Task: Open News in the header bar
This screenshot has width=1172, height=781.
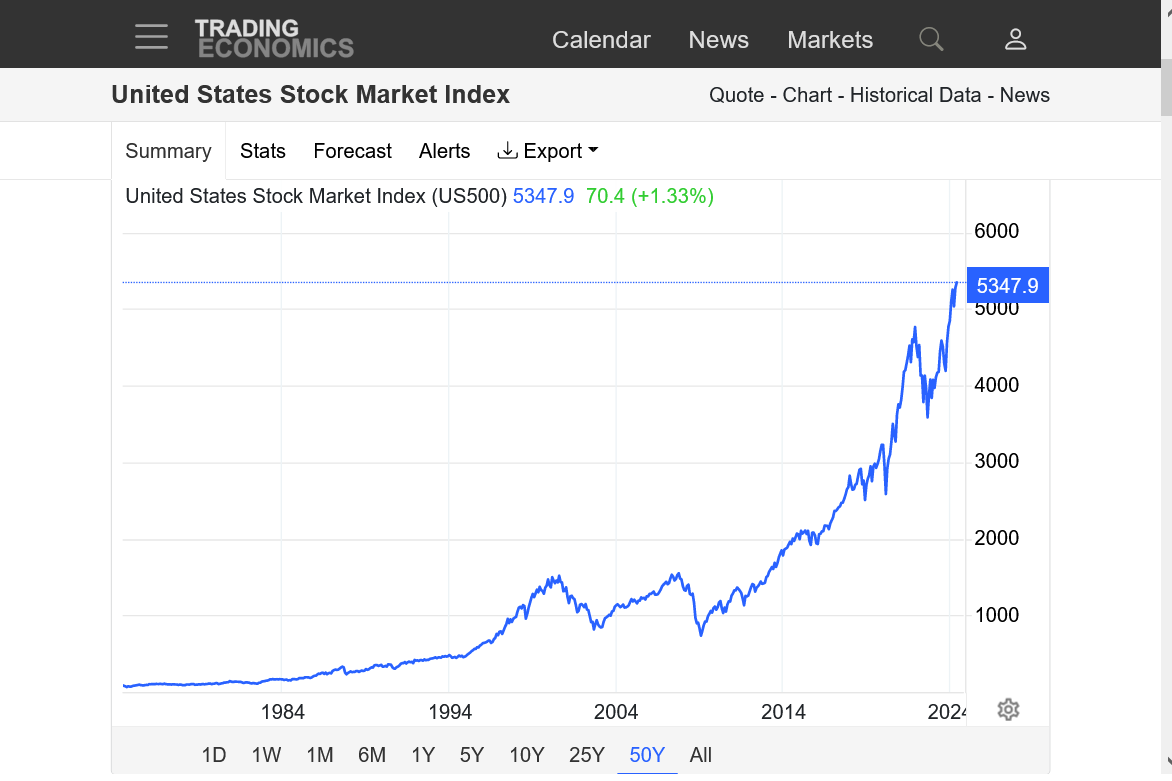Action: 718,40
